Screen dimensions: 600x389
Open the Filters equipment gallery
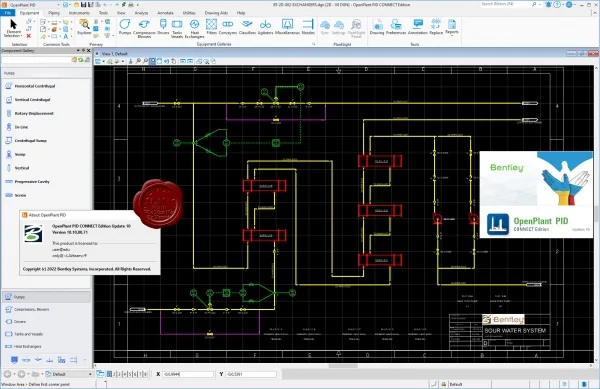click(x=211, y=27)
